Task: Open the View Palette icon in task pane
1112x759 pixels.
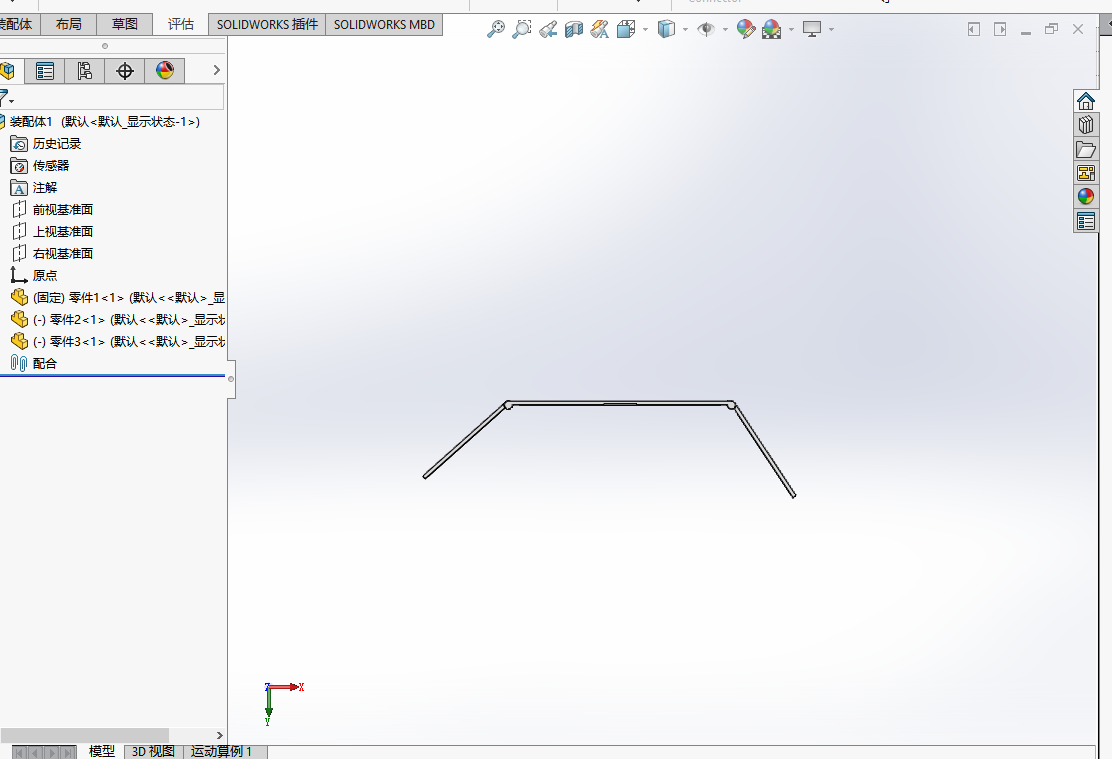Action: (1086, 173)
